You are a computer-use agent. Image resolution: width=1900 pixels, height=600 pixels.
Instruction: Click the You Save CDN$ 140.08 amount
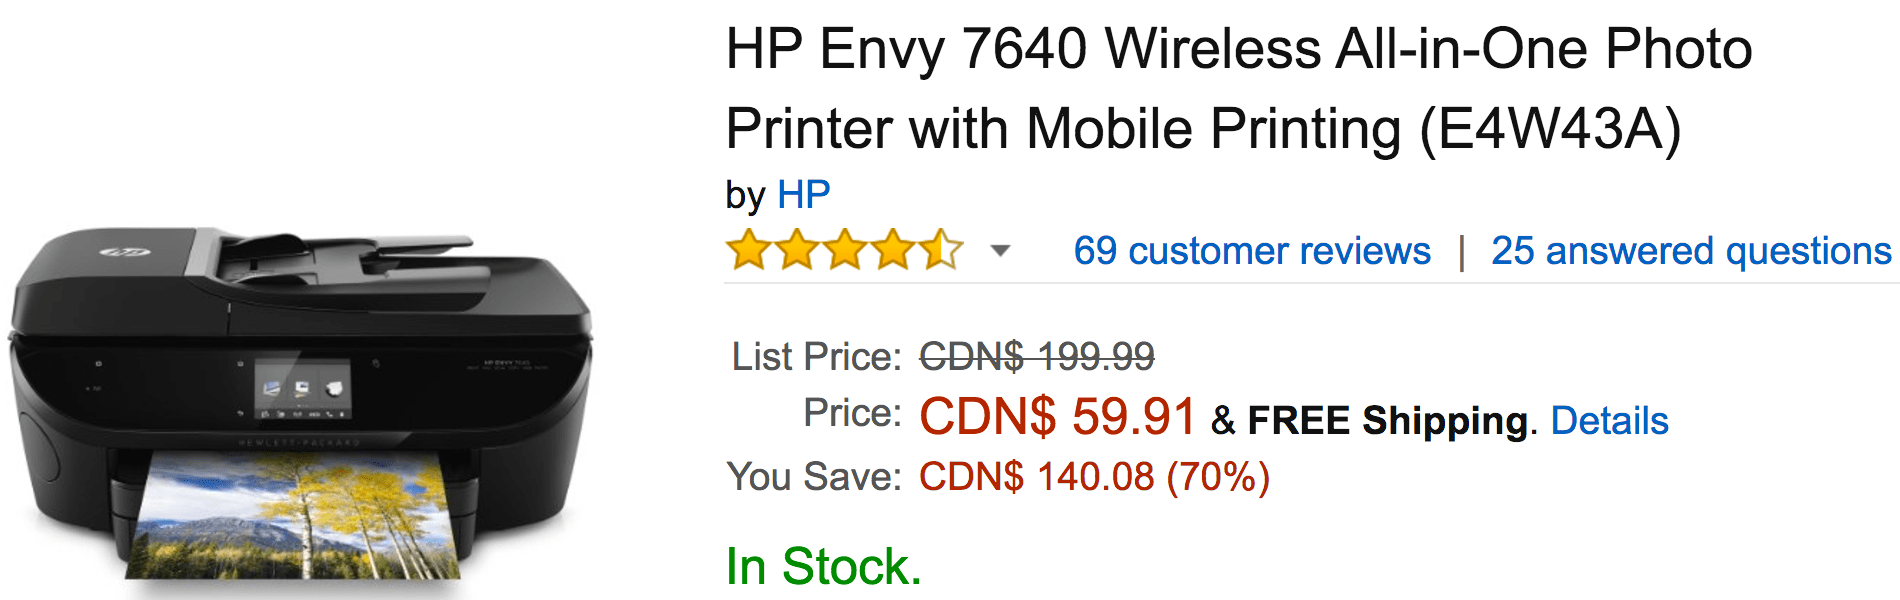pyautogui.click(x=1094, y=477)
